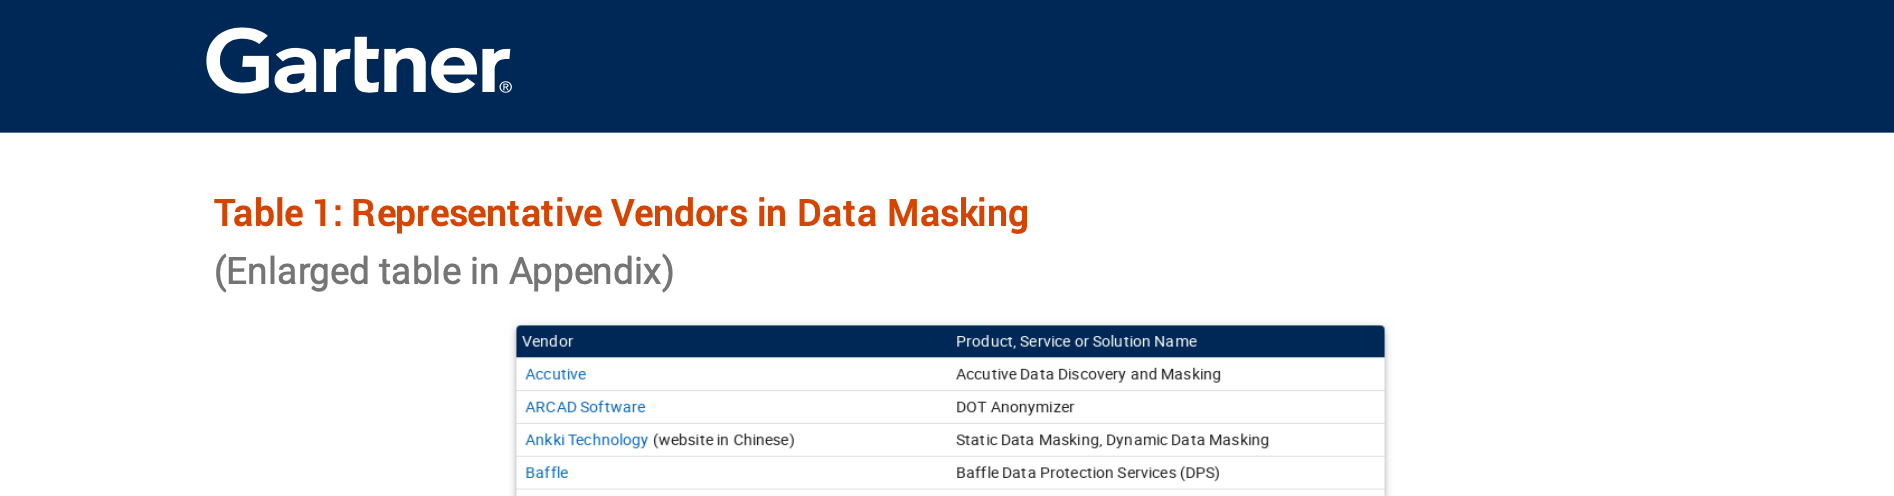Click the registered trademark symbol beside Gartner

pyautogui.click(x=506, y=87)
